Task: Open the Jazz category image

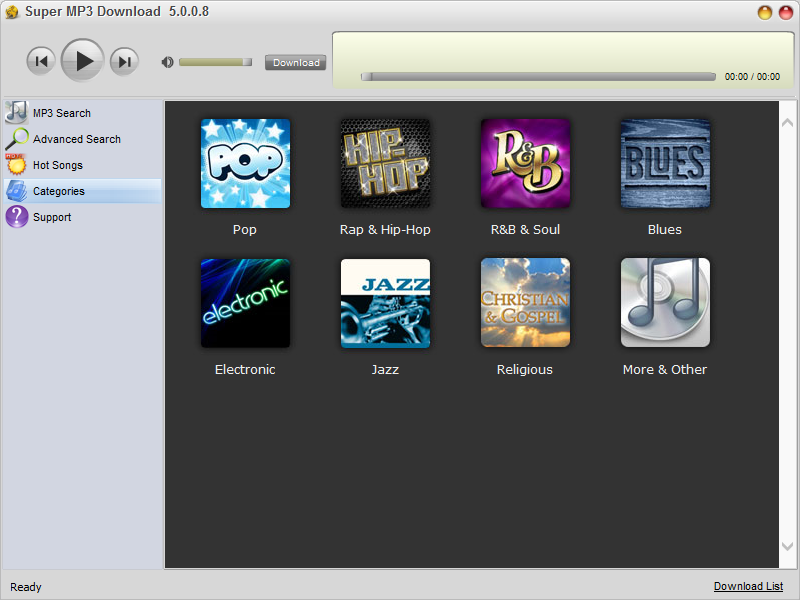Action: [x=385, y=303]
